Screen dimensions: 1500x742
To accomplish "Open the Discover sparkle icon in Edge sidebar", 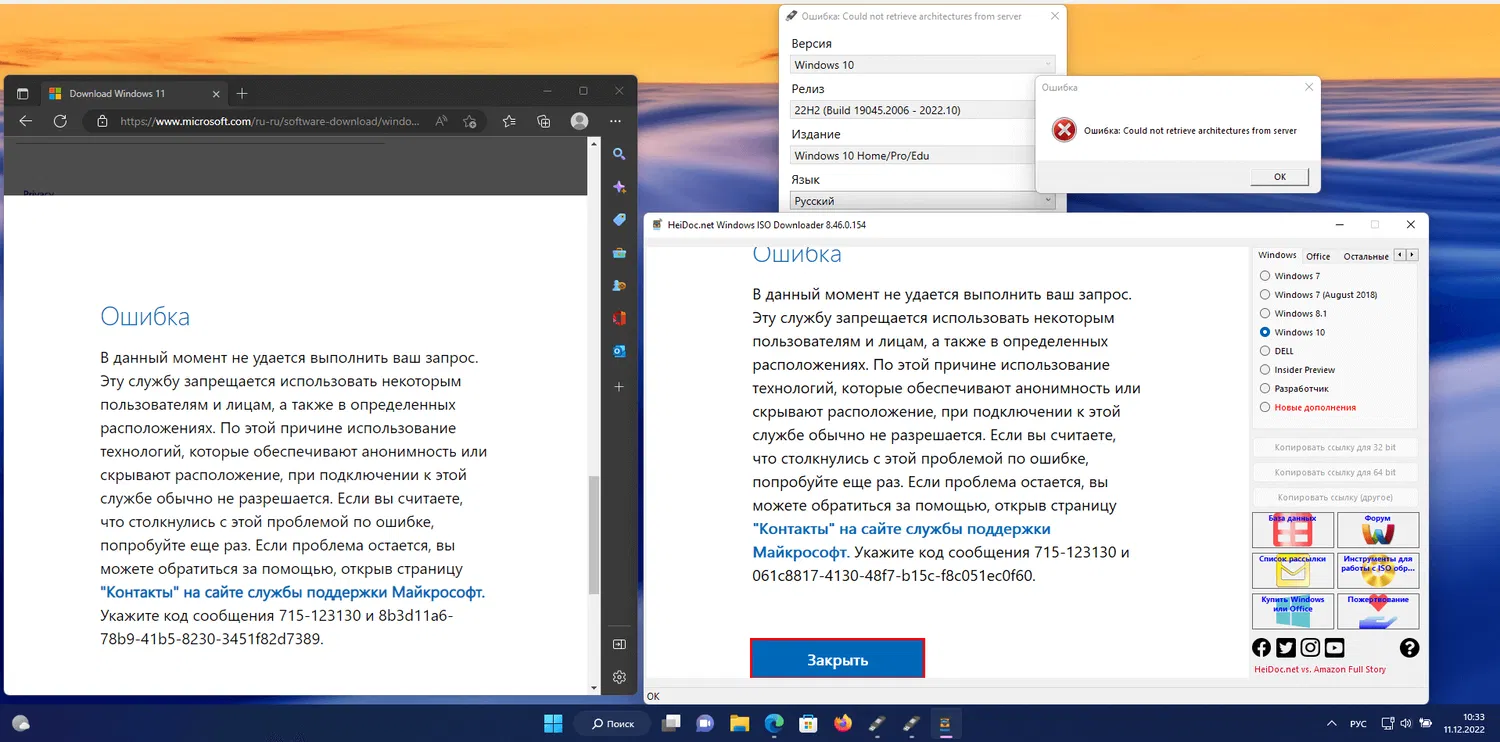I will click(619, 187).
